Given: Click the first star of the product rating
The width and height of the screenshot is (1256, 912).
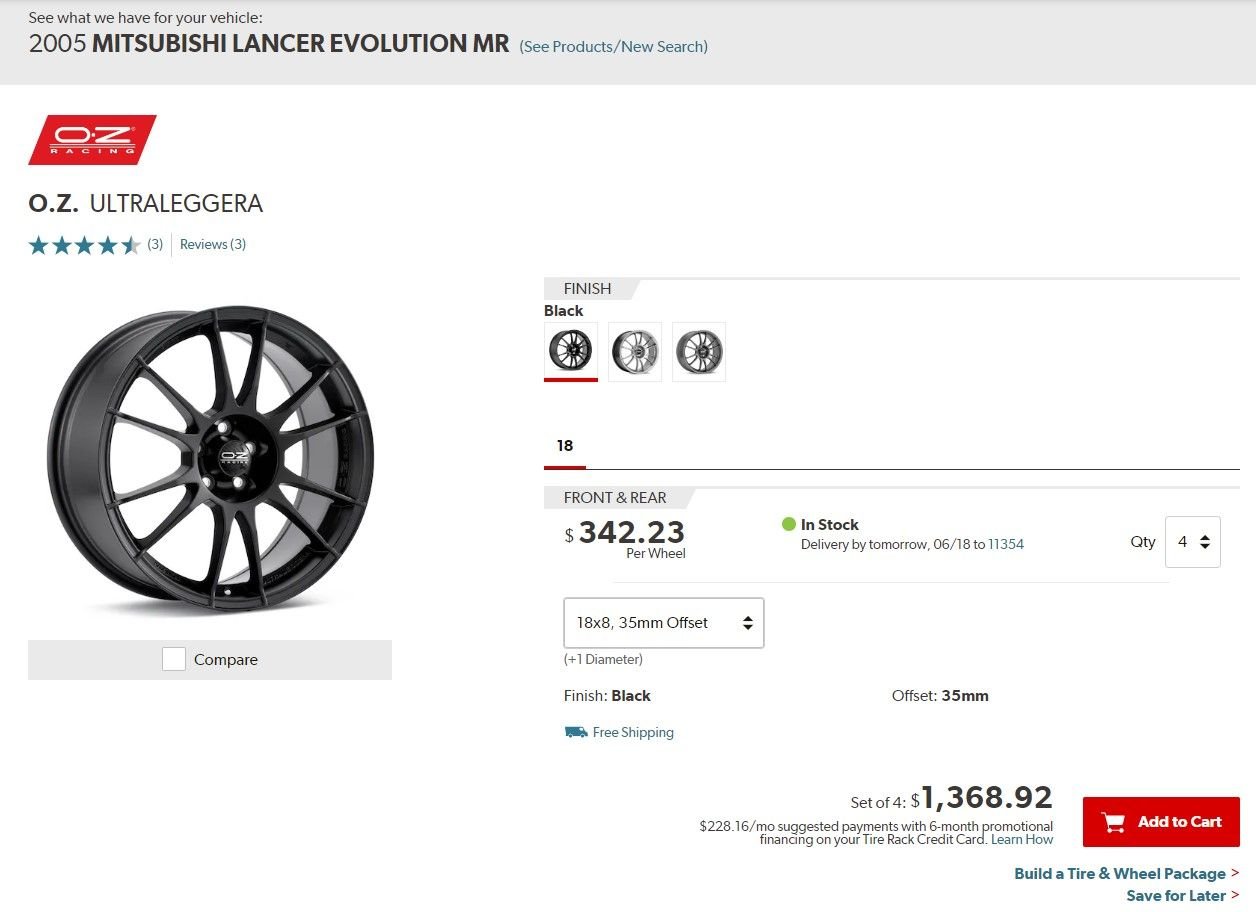Looking at the screenshot, I should coord(39,244).
